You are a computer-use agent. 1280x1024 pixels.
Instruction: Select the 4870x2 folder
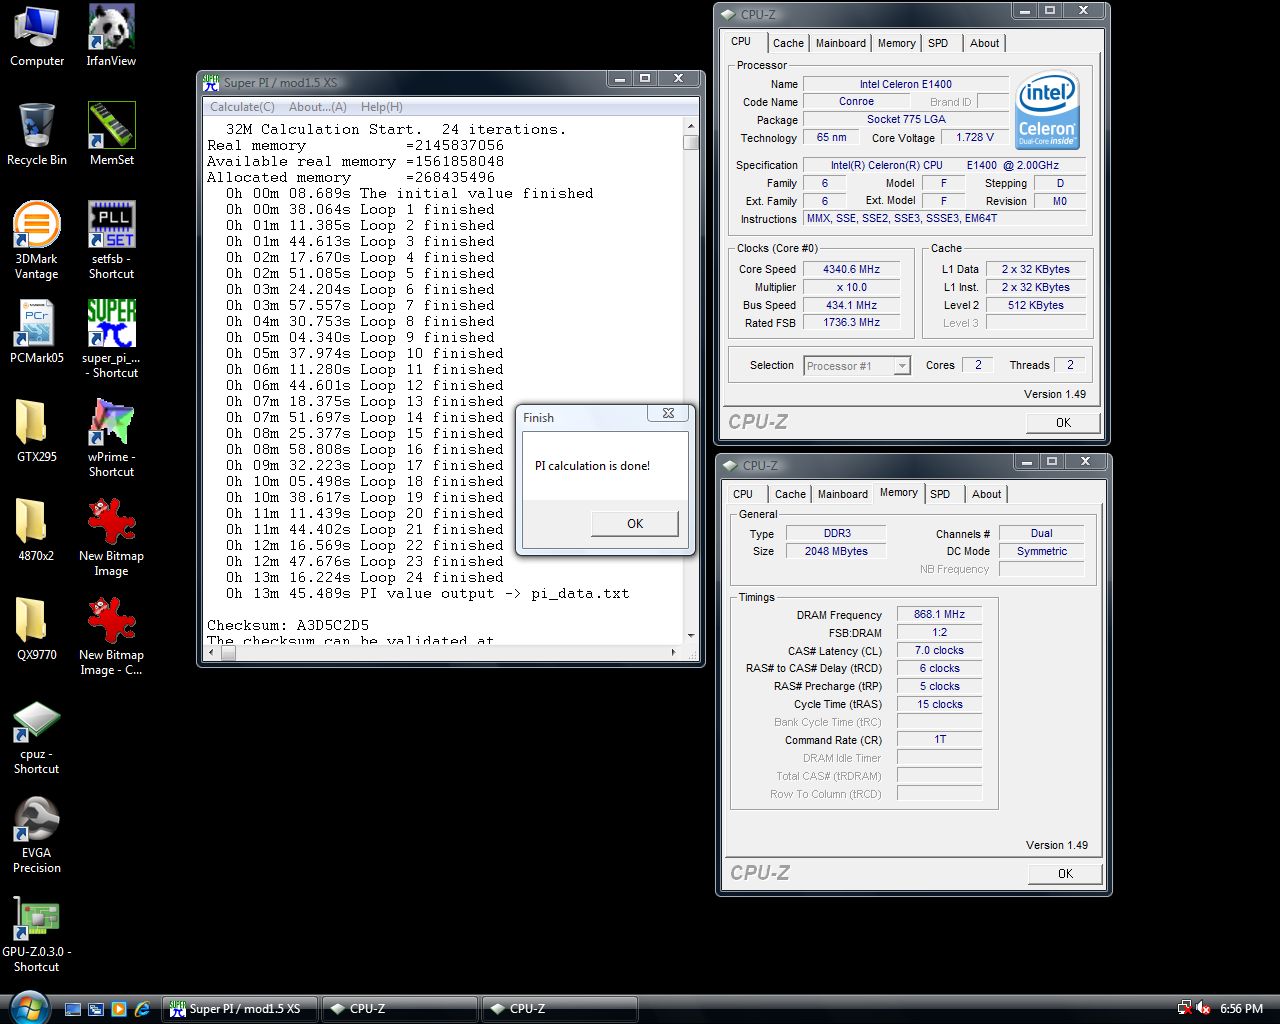click(x=37, y=531)
